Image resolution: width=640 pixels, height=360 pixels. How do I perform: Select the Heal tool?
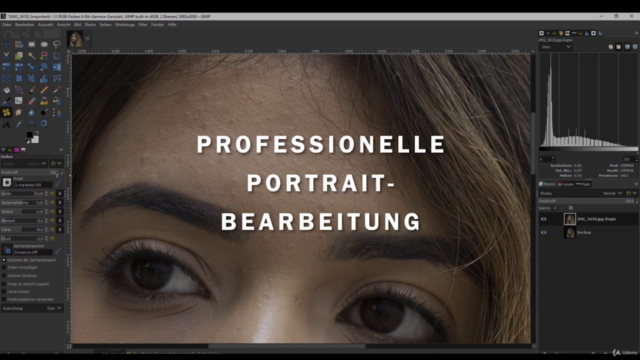point(6,112)
